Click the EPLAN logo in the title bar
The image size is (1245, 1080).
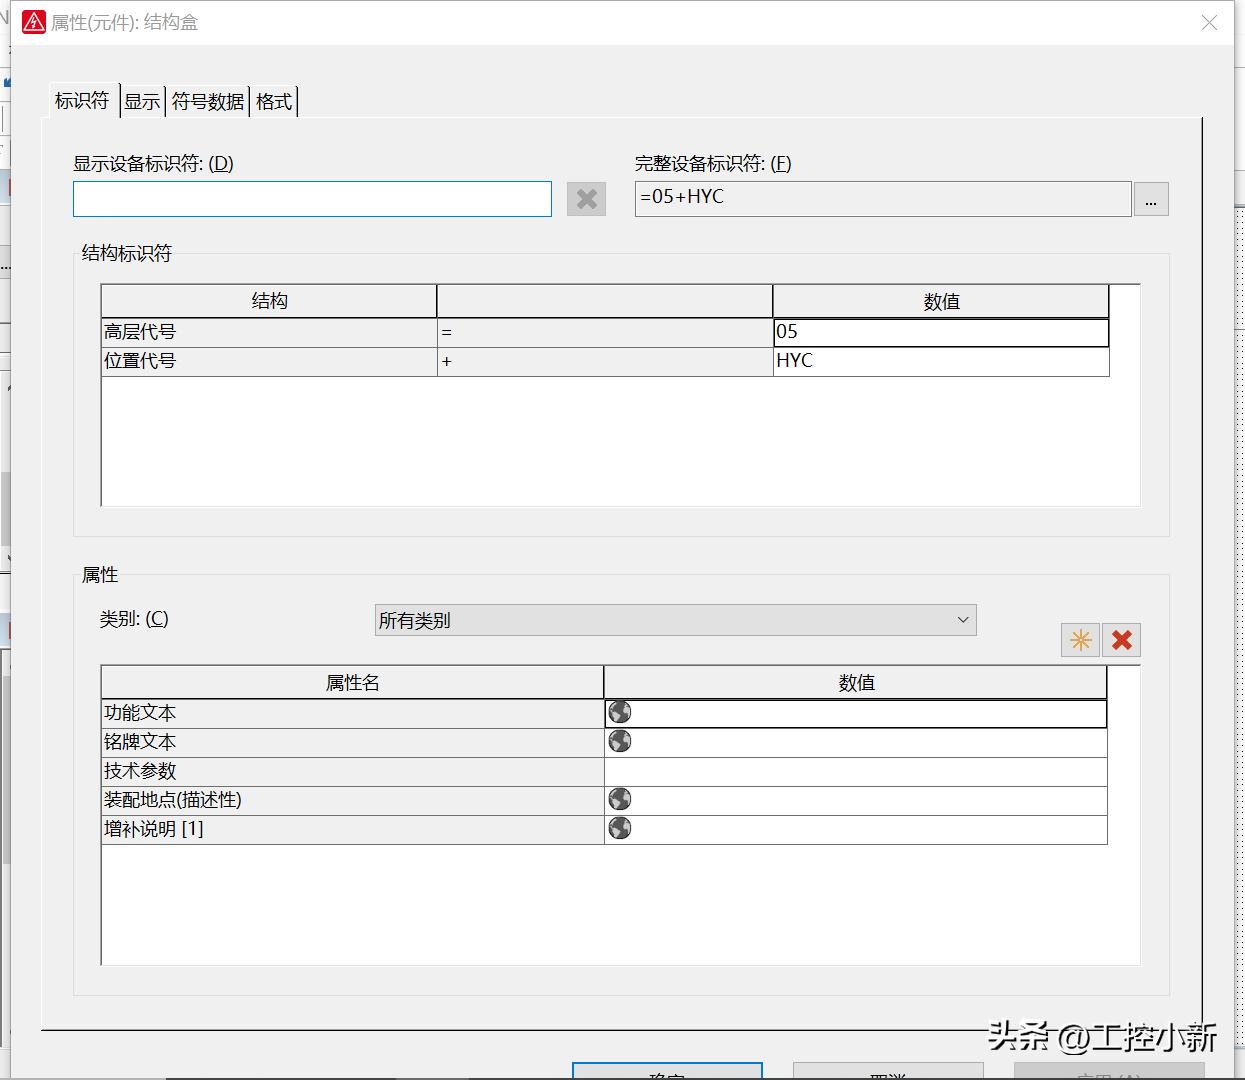click(32, 21)
